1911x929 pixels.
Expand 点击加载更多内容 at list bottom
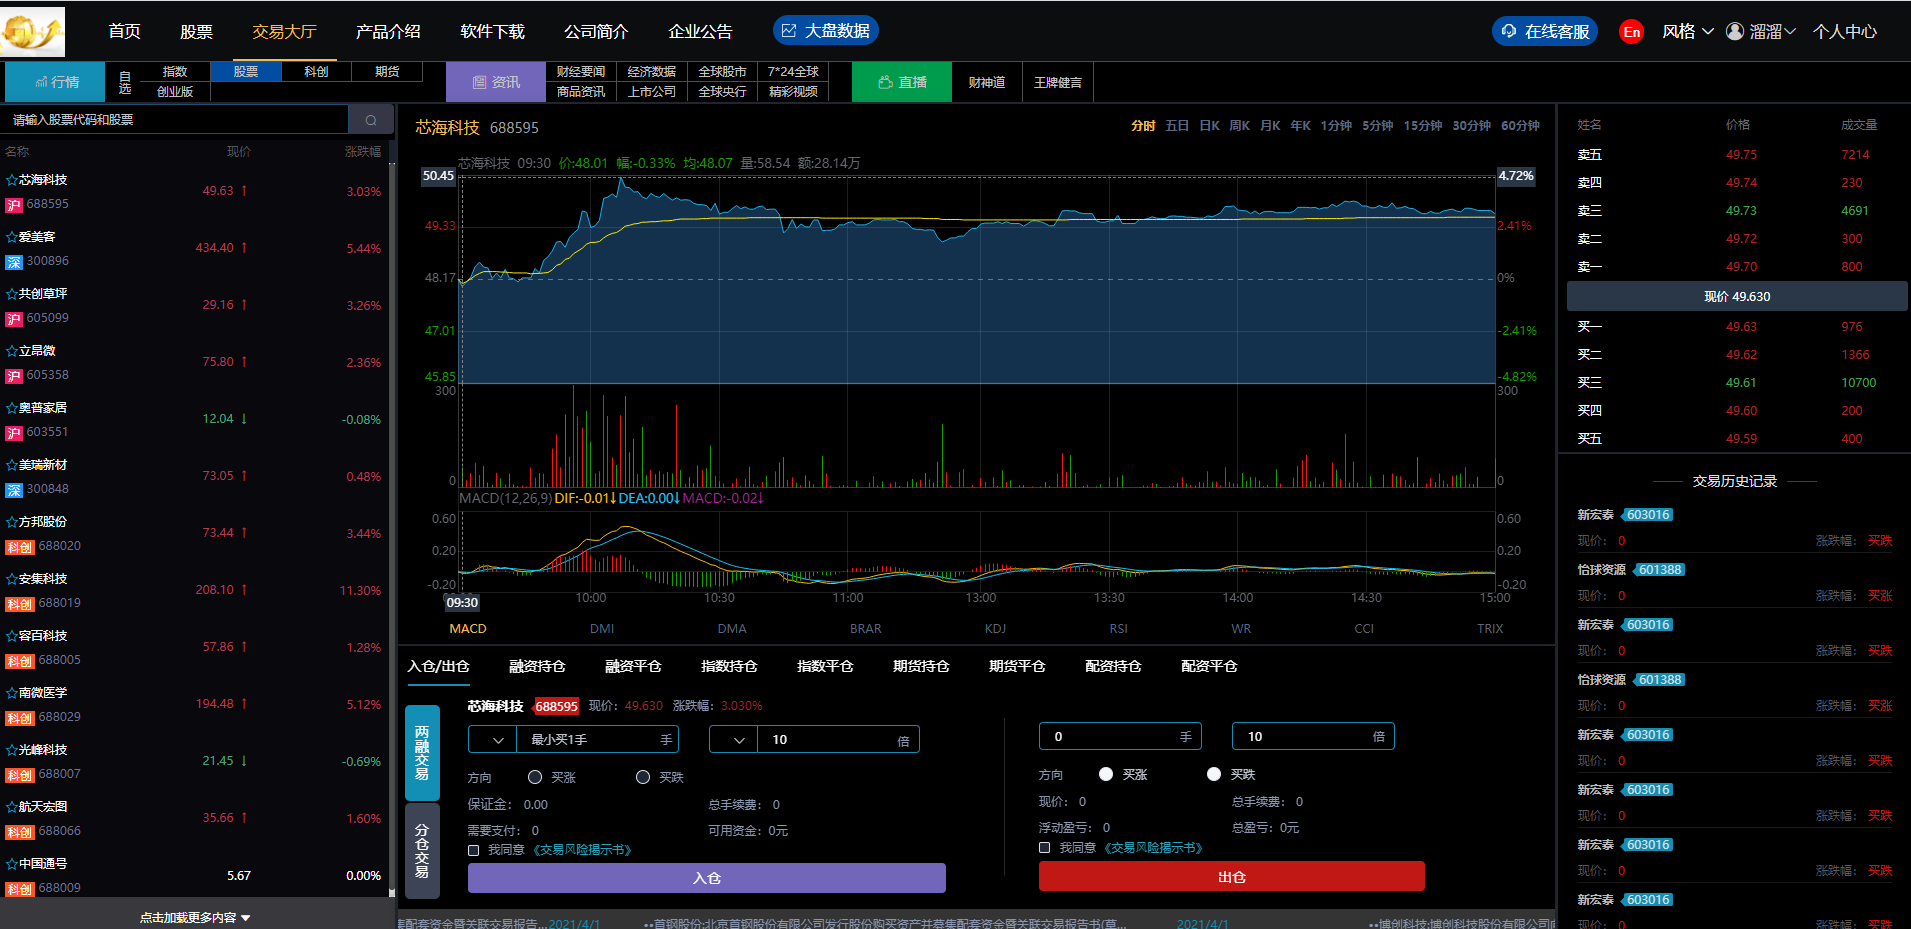(x=195, y=917)
